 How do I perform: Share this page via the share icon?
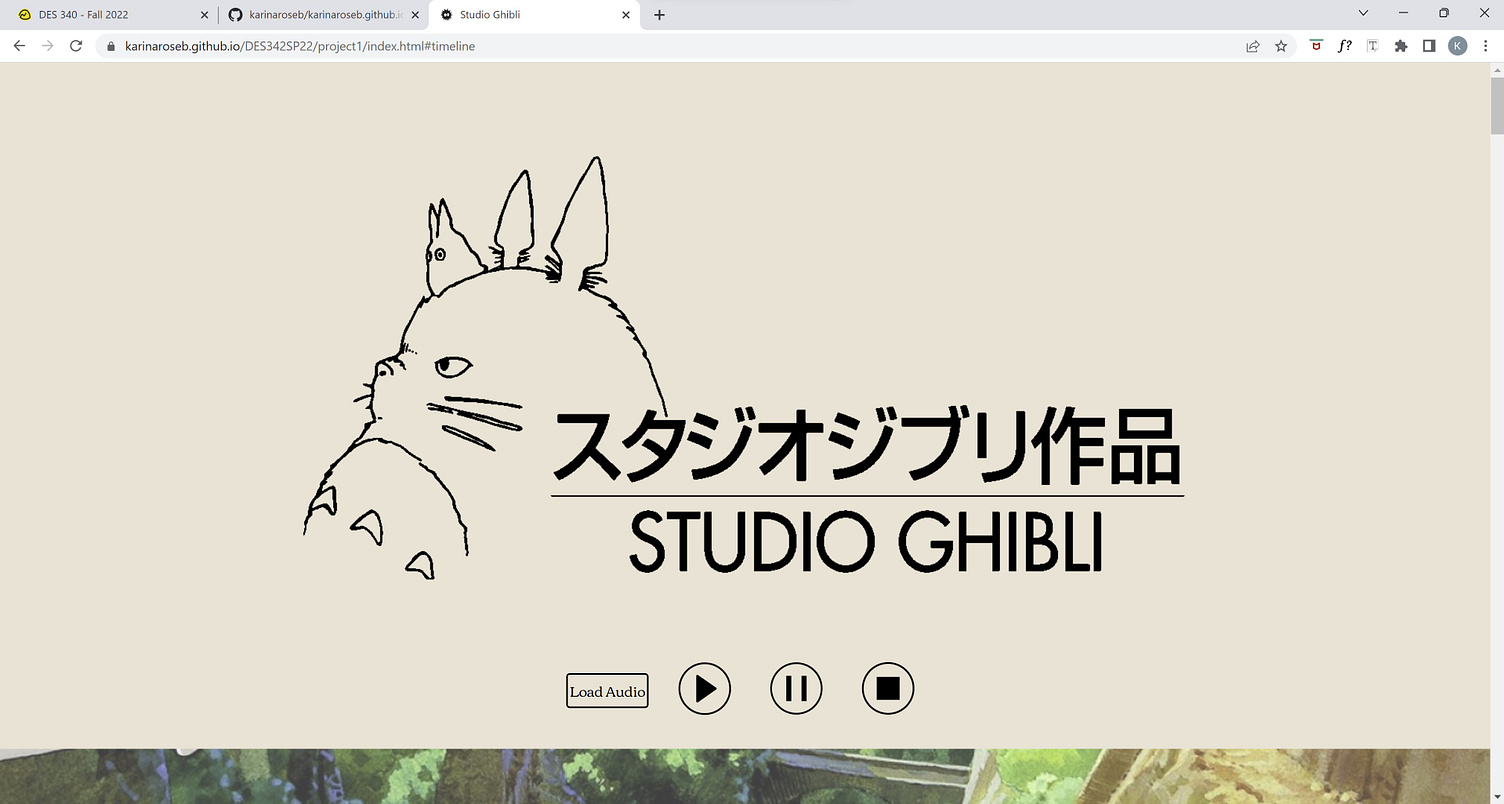1252,46
